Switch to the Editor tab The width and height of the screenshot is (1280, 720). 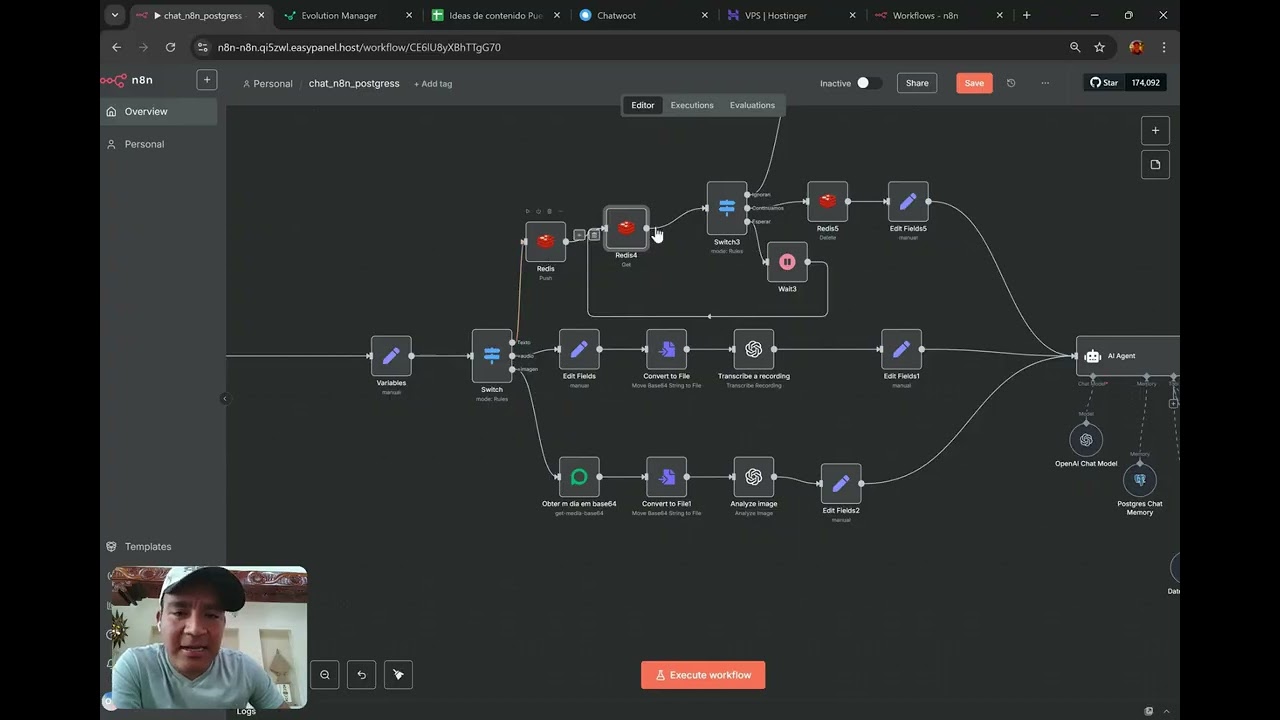click(643, 105)
